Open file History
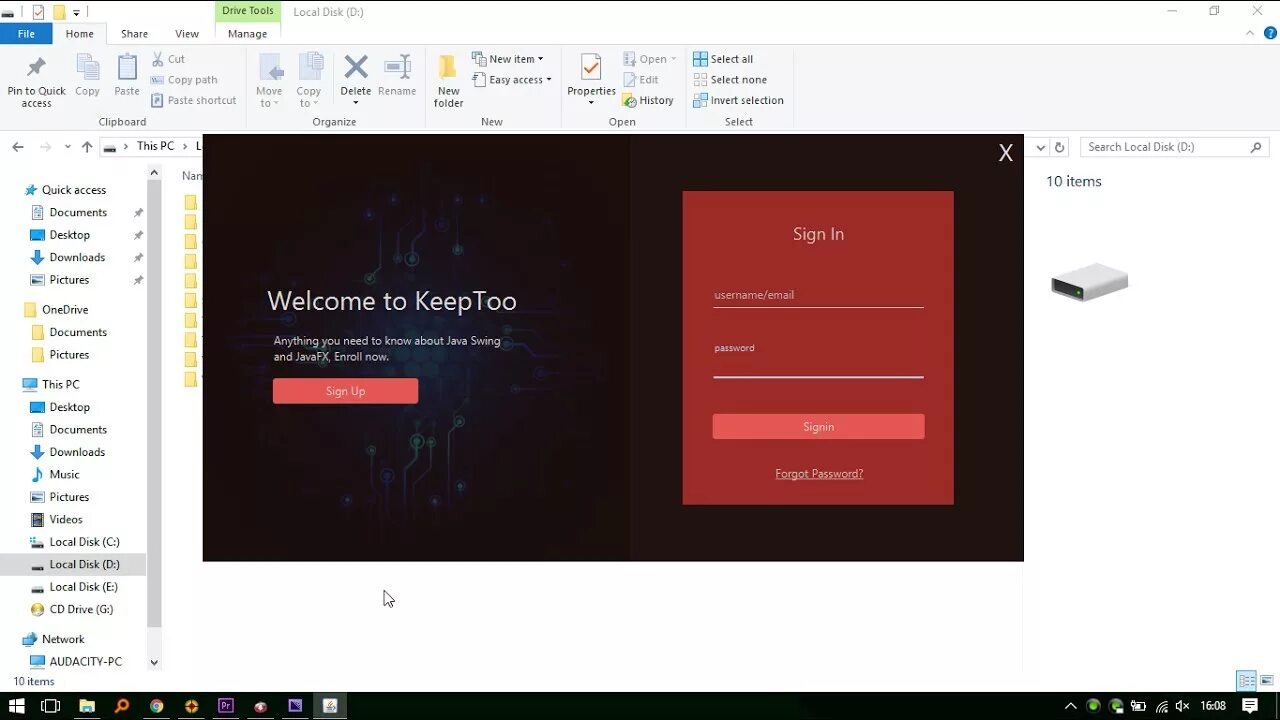The image size is (1280, 720). tap(648, 100)
